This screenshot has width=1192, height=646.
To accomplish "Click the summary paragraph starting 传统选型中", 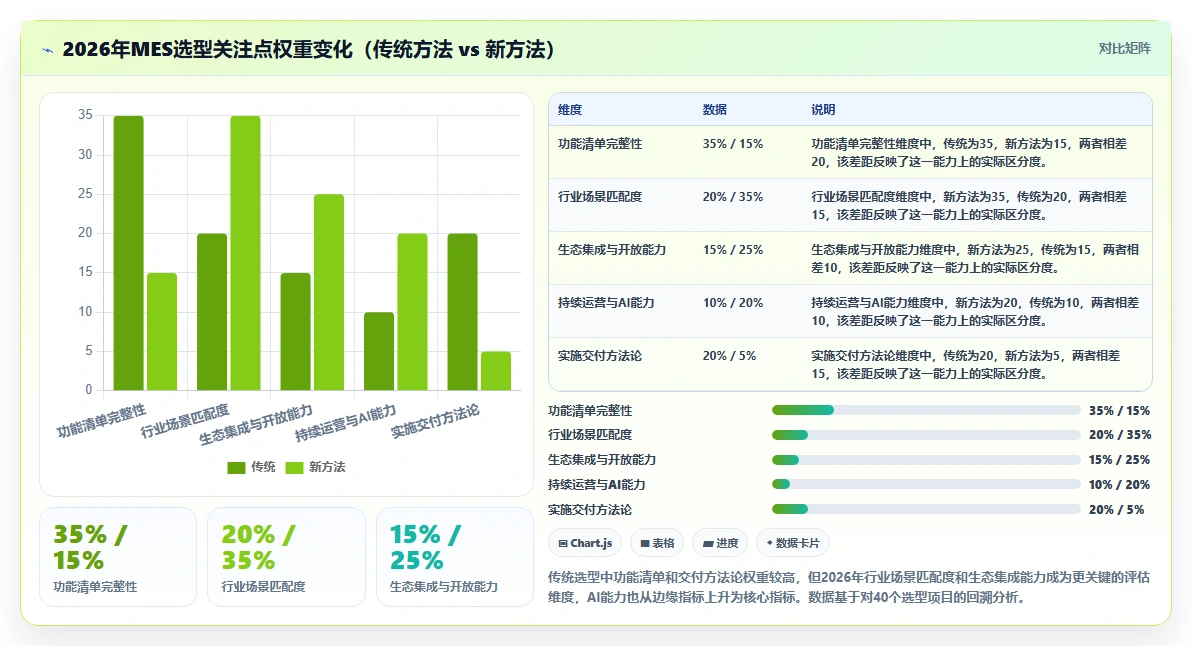I will click(849, 587).
